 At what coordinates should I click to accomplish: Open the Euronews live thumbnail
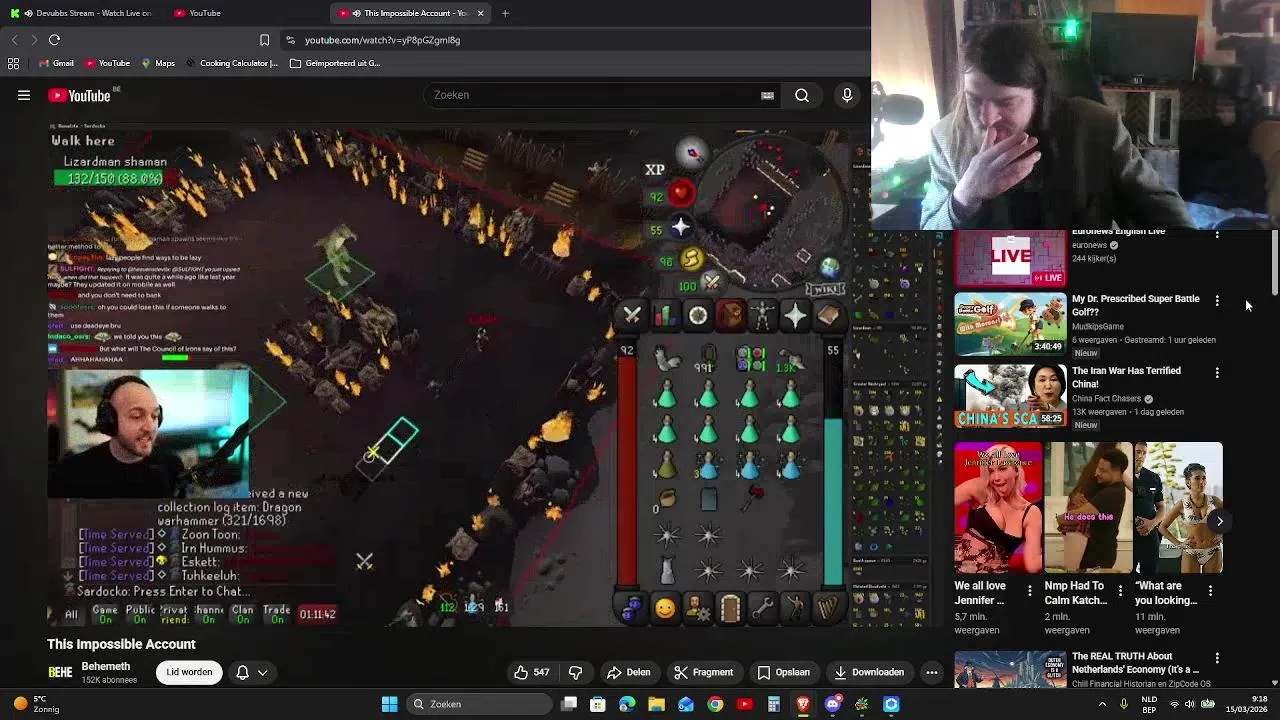1010,258
